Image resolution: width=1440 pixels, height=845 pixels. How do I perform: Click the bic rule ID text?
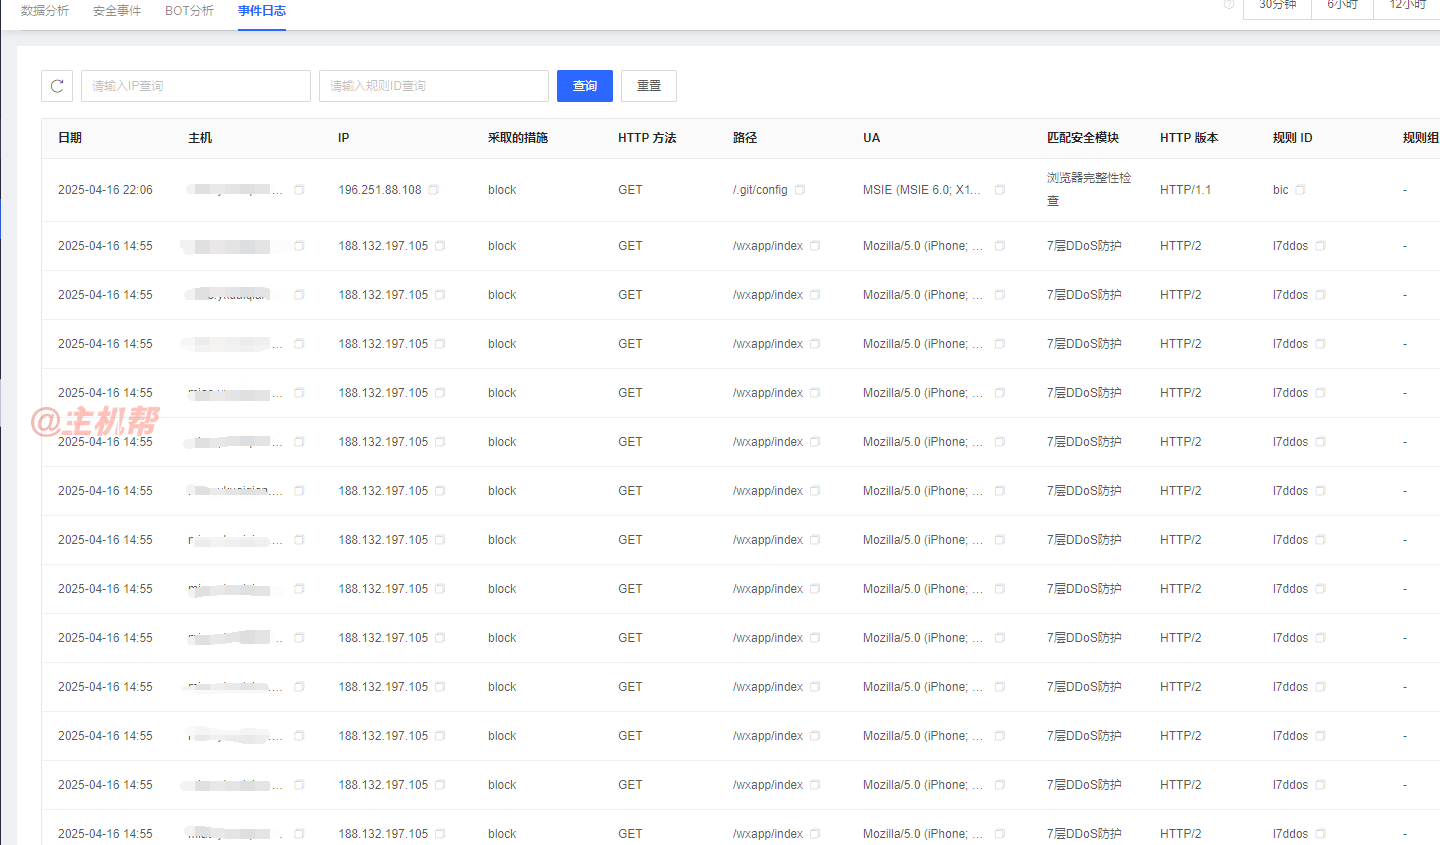[x=1281, y=190]
